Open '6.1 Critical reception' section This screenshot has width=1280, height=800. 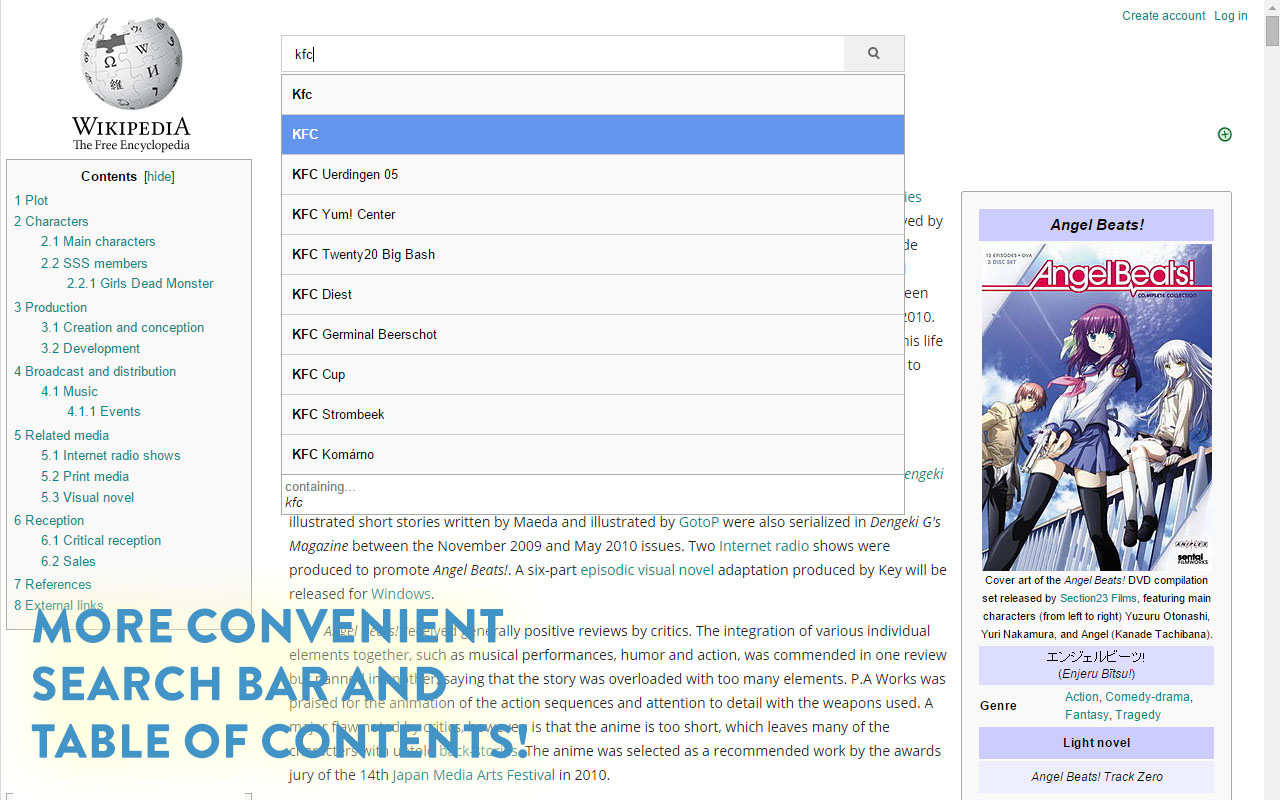click(x=101, y=540)
